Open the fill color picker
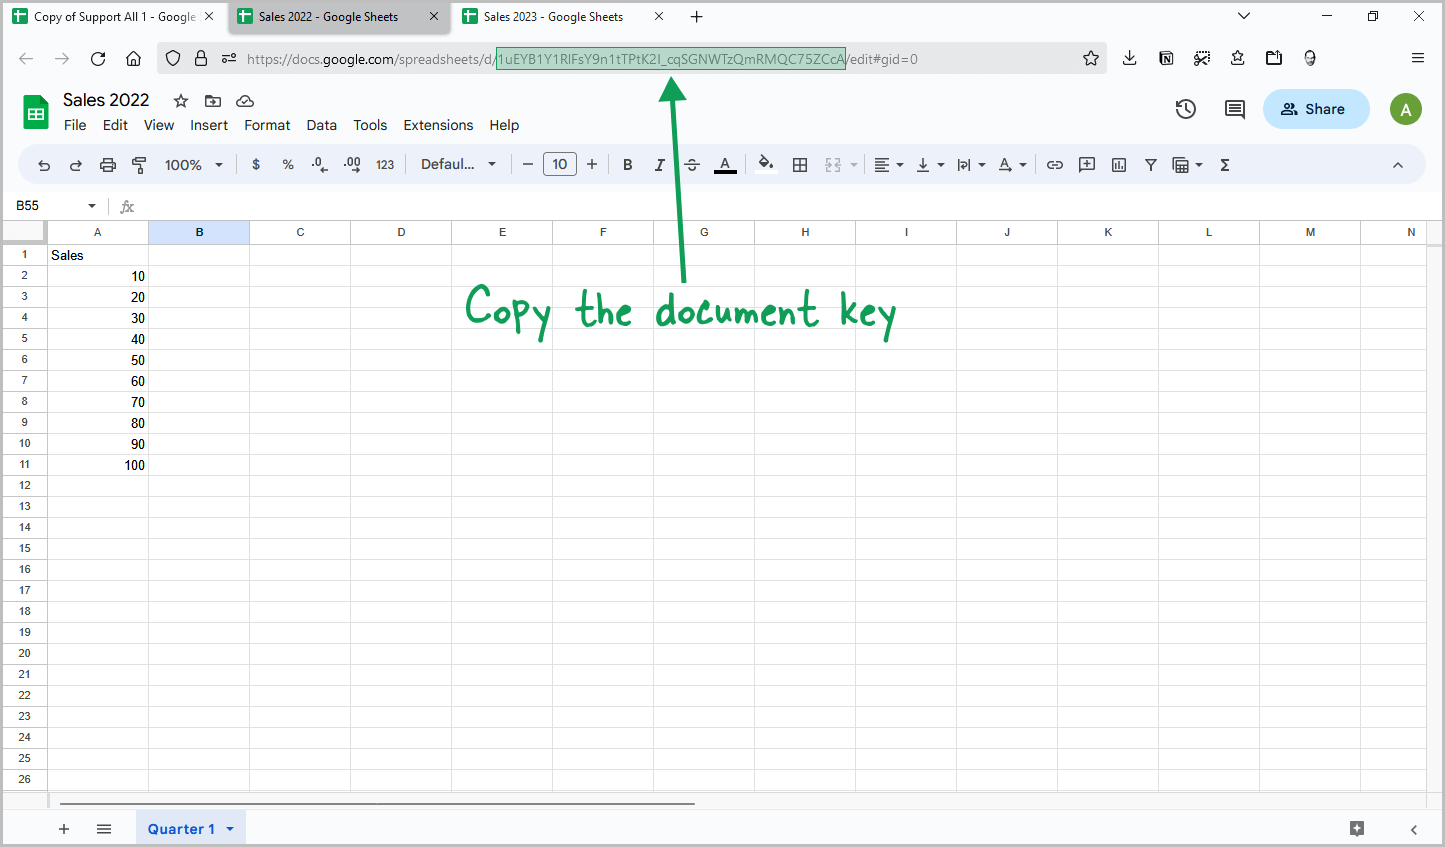 point(766,165)
